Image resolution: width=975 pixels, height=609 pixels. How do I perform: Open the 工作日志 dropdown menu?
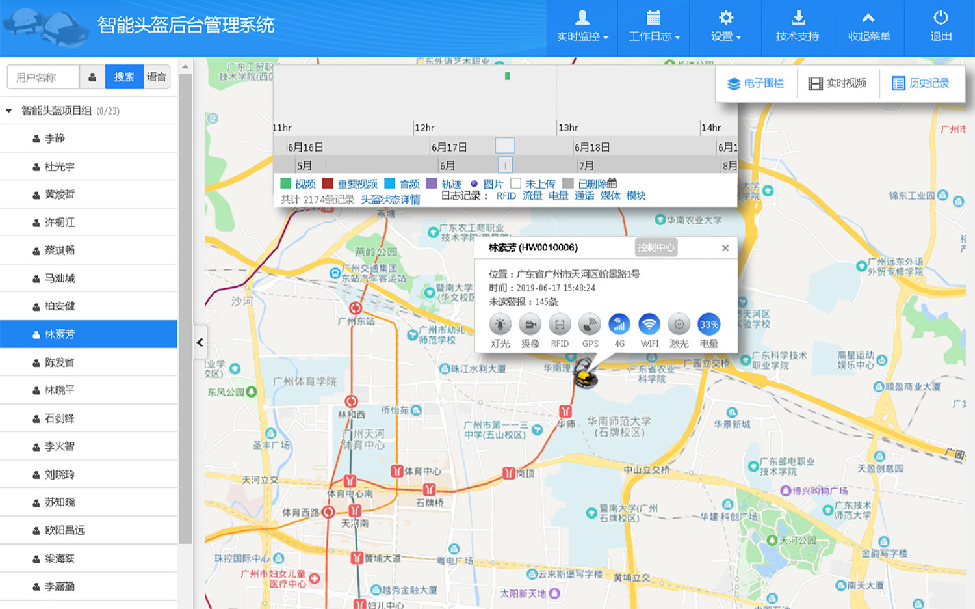tap(654, 28)
